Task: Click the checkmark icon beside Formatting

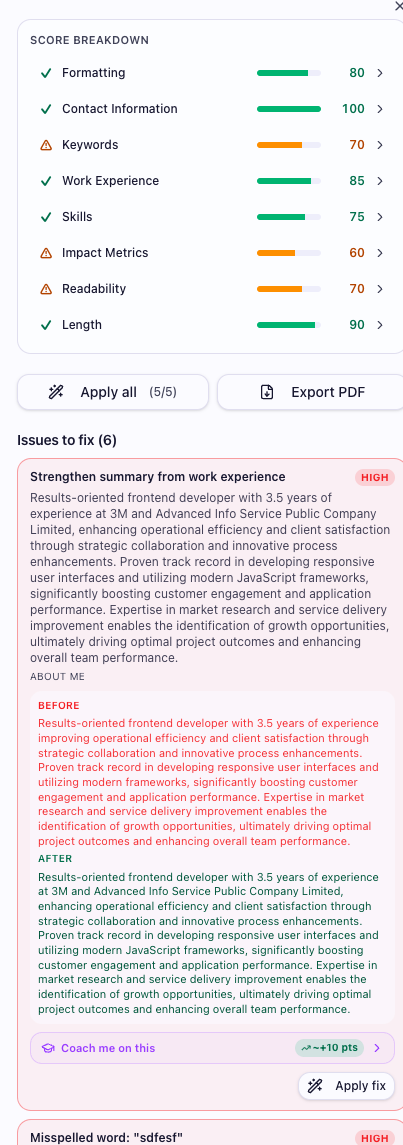Action: pos(46,73)
